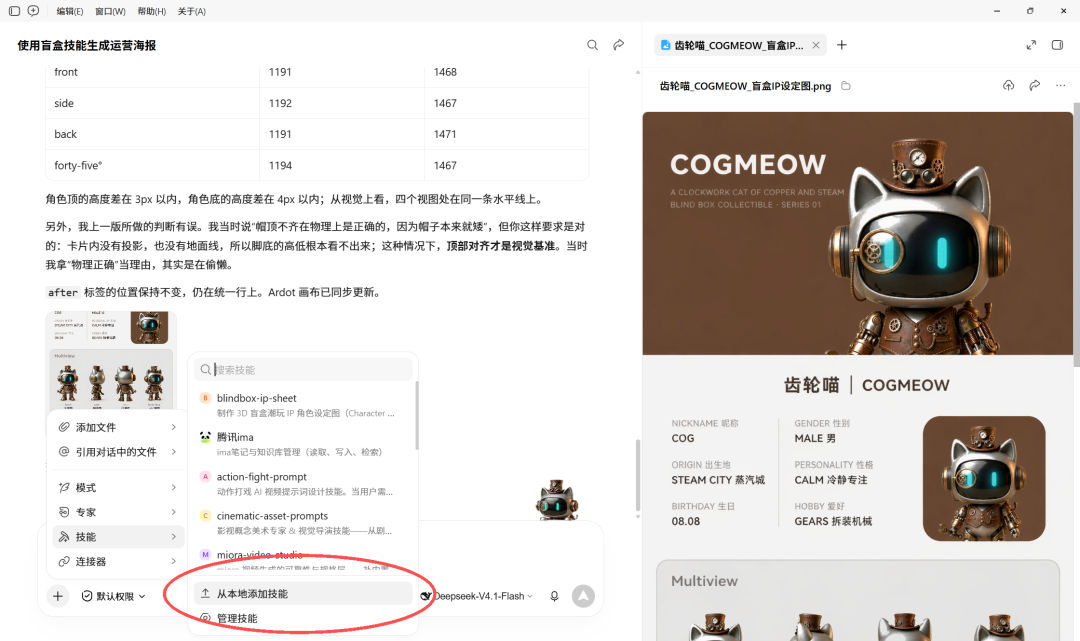Choose the blindbox-ip-sheet skill
Viewport: 1080px width, 641px height.
(x=303, y=405)
